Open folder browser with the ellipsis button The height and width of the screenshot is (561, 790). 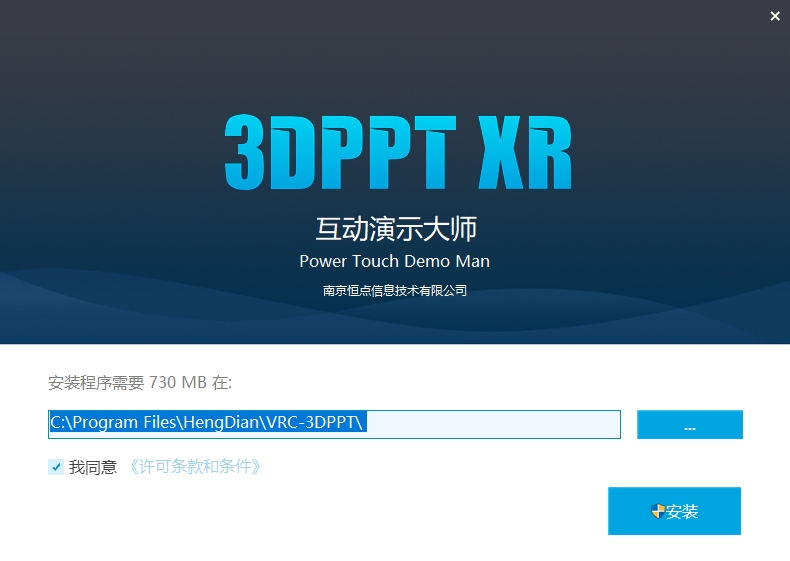(690, 424)
